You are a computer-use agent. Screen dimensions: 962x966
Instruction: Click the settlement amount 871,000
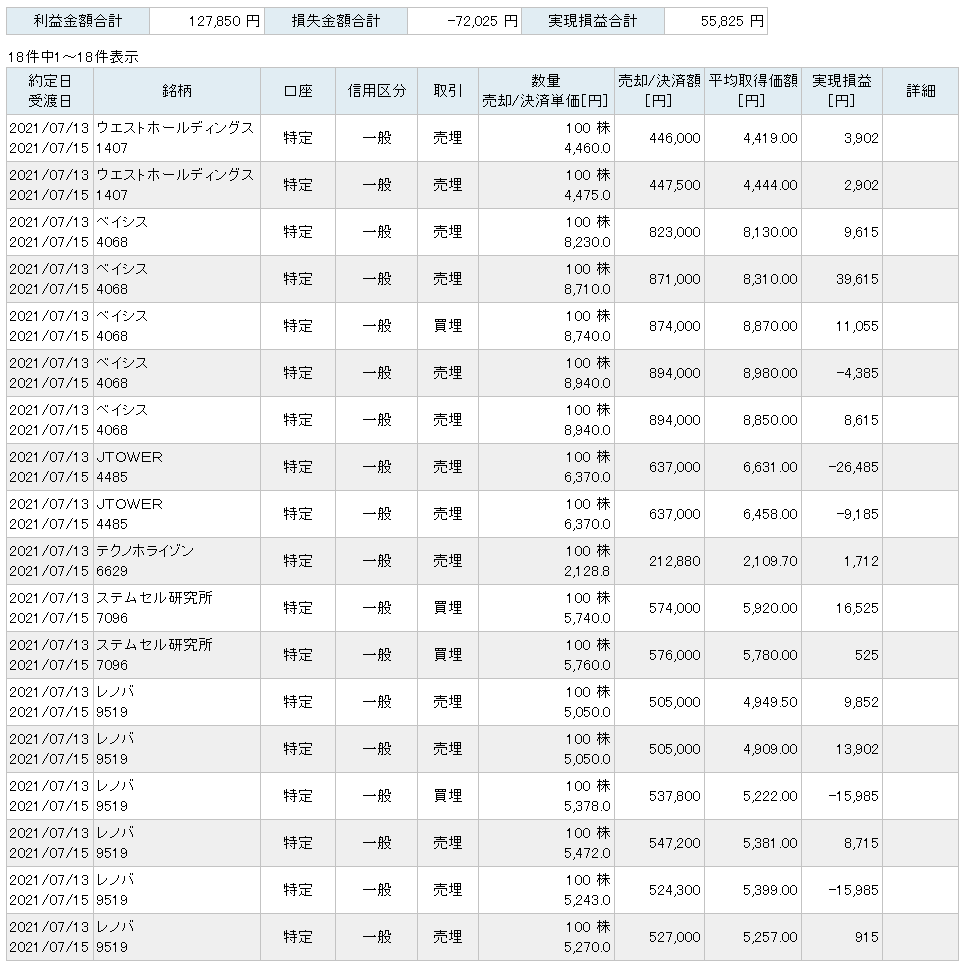coord(674,279)
